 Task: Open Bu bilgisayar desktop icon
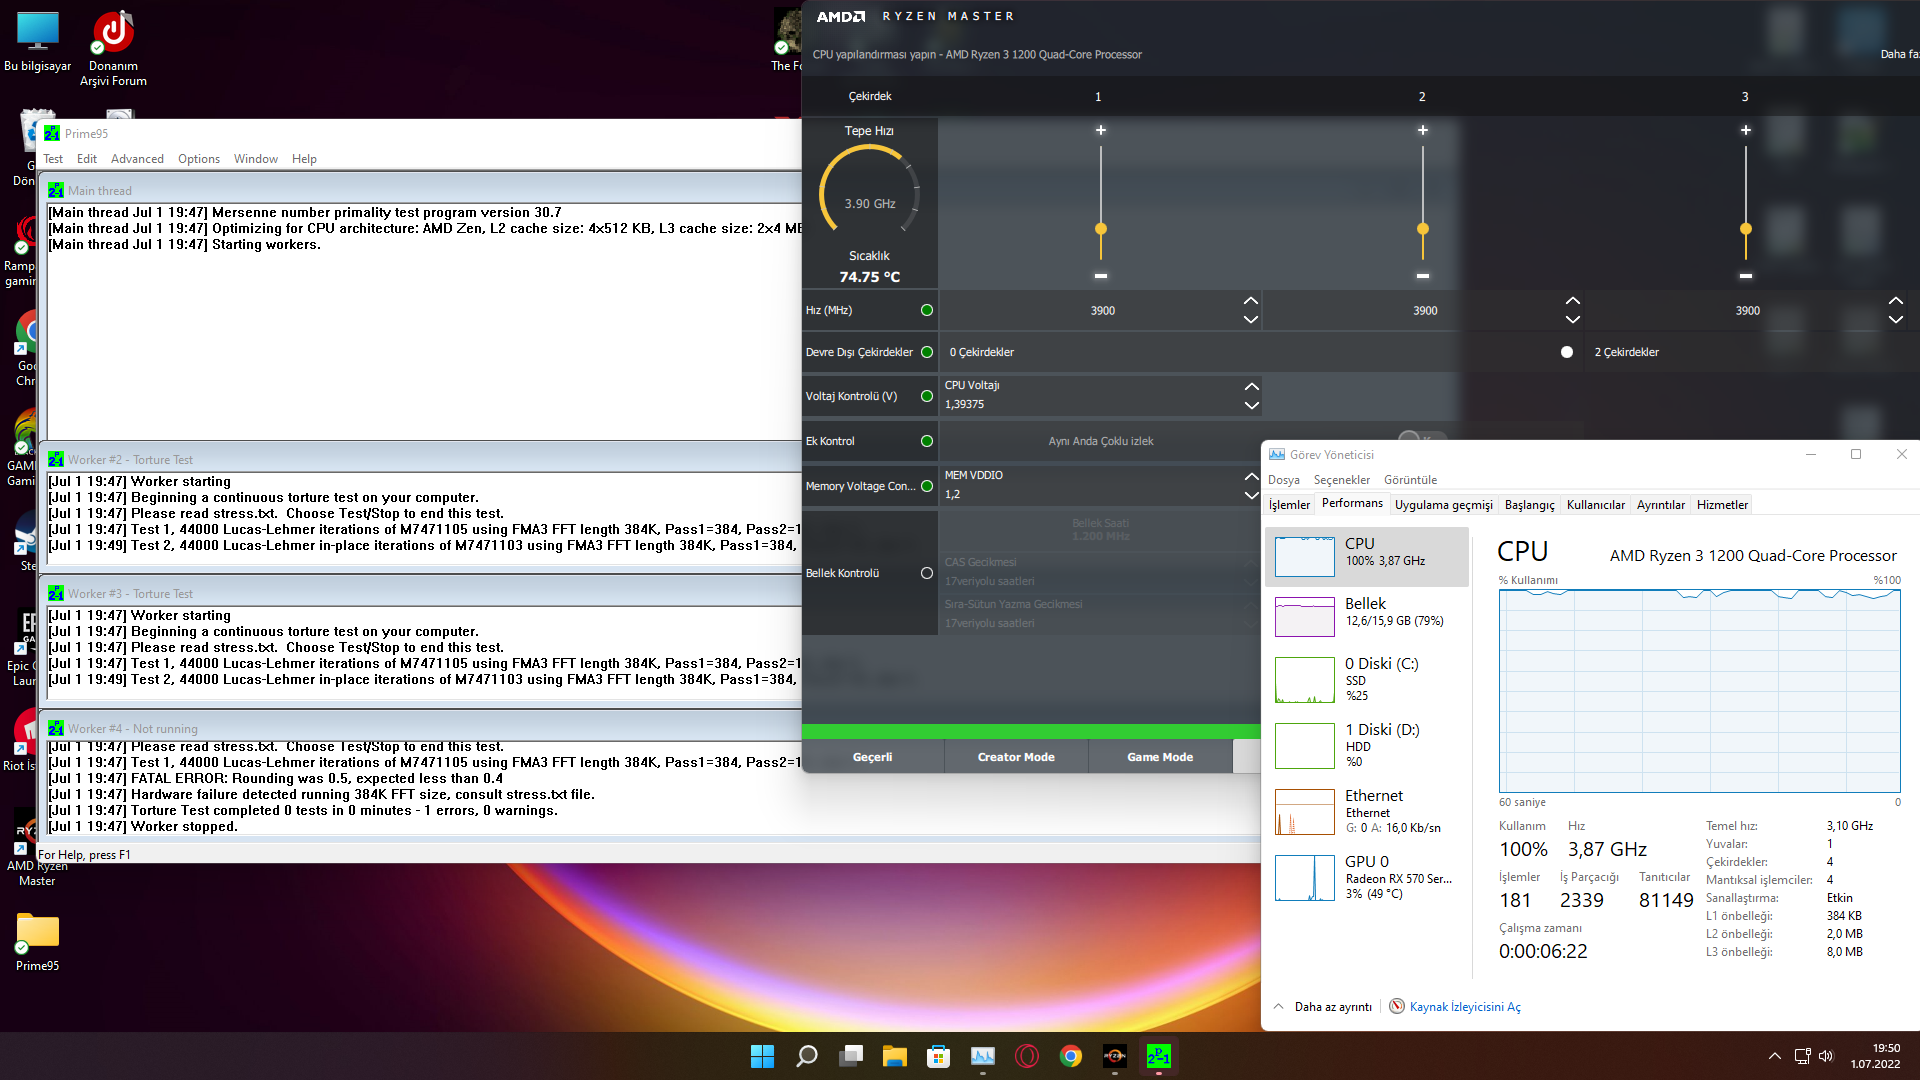coord(38,42)
